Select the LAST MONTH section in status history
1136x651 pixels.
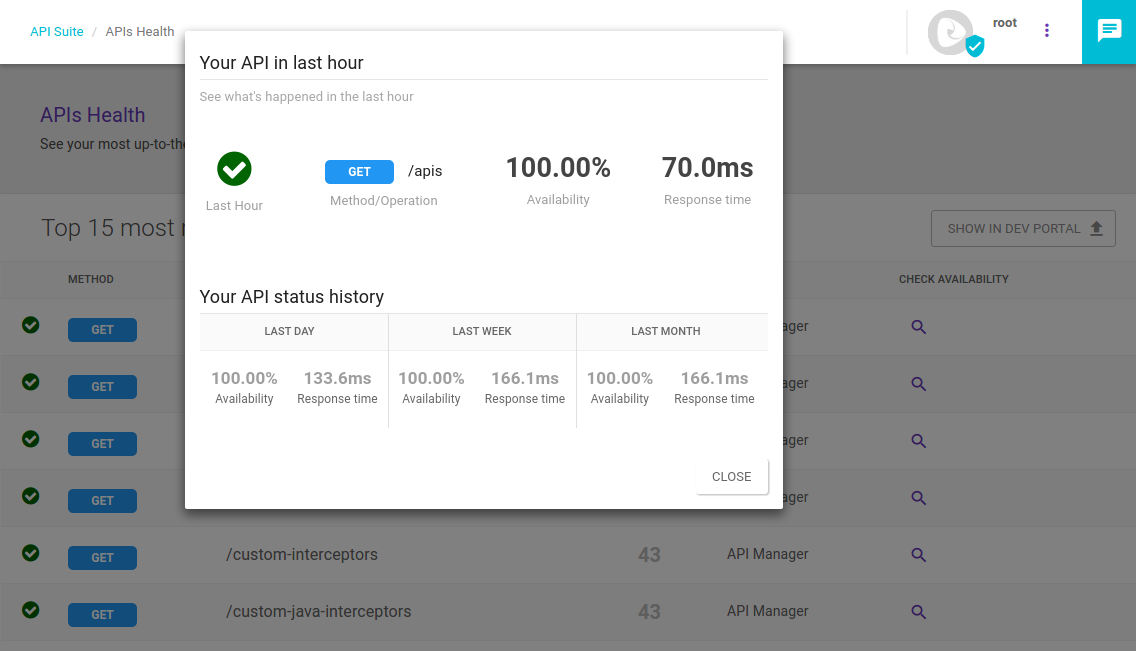pos(665,331)
